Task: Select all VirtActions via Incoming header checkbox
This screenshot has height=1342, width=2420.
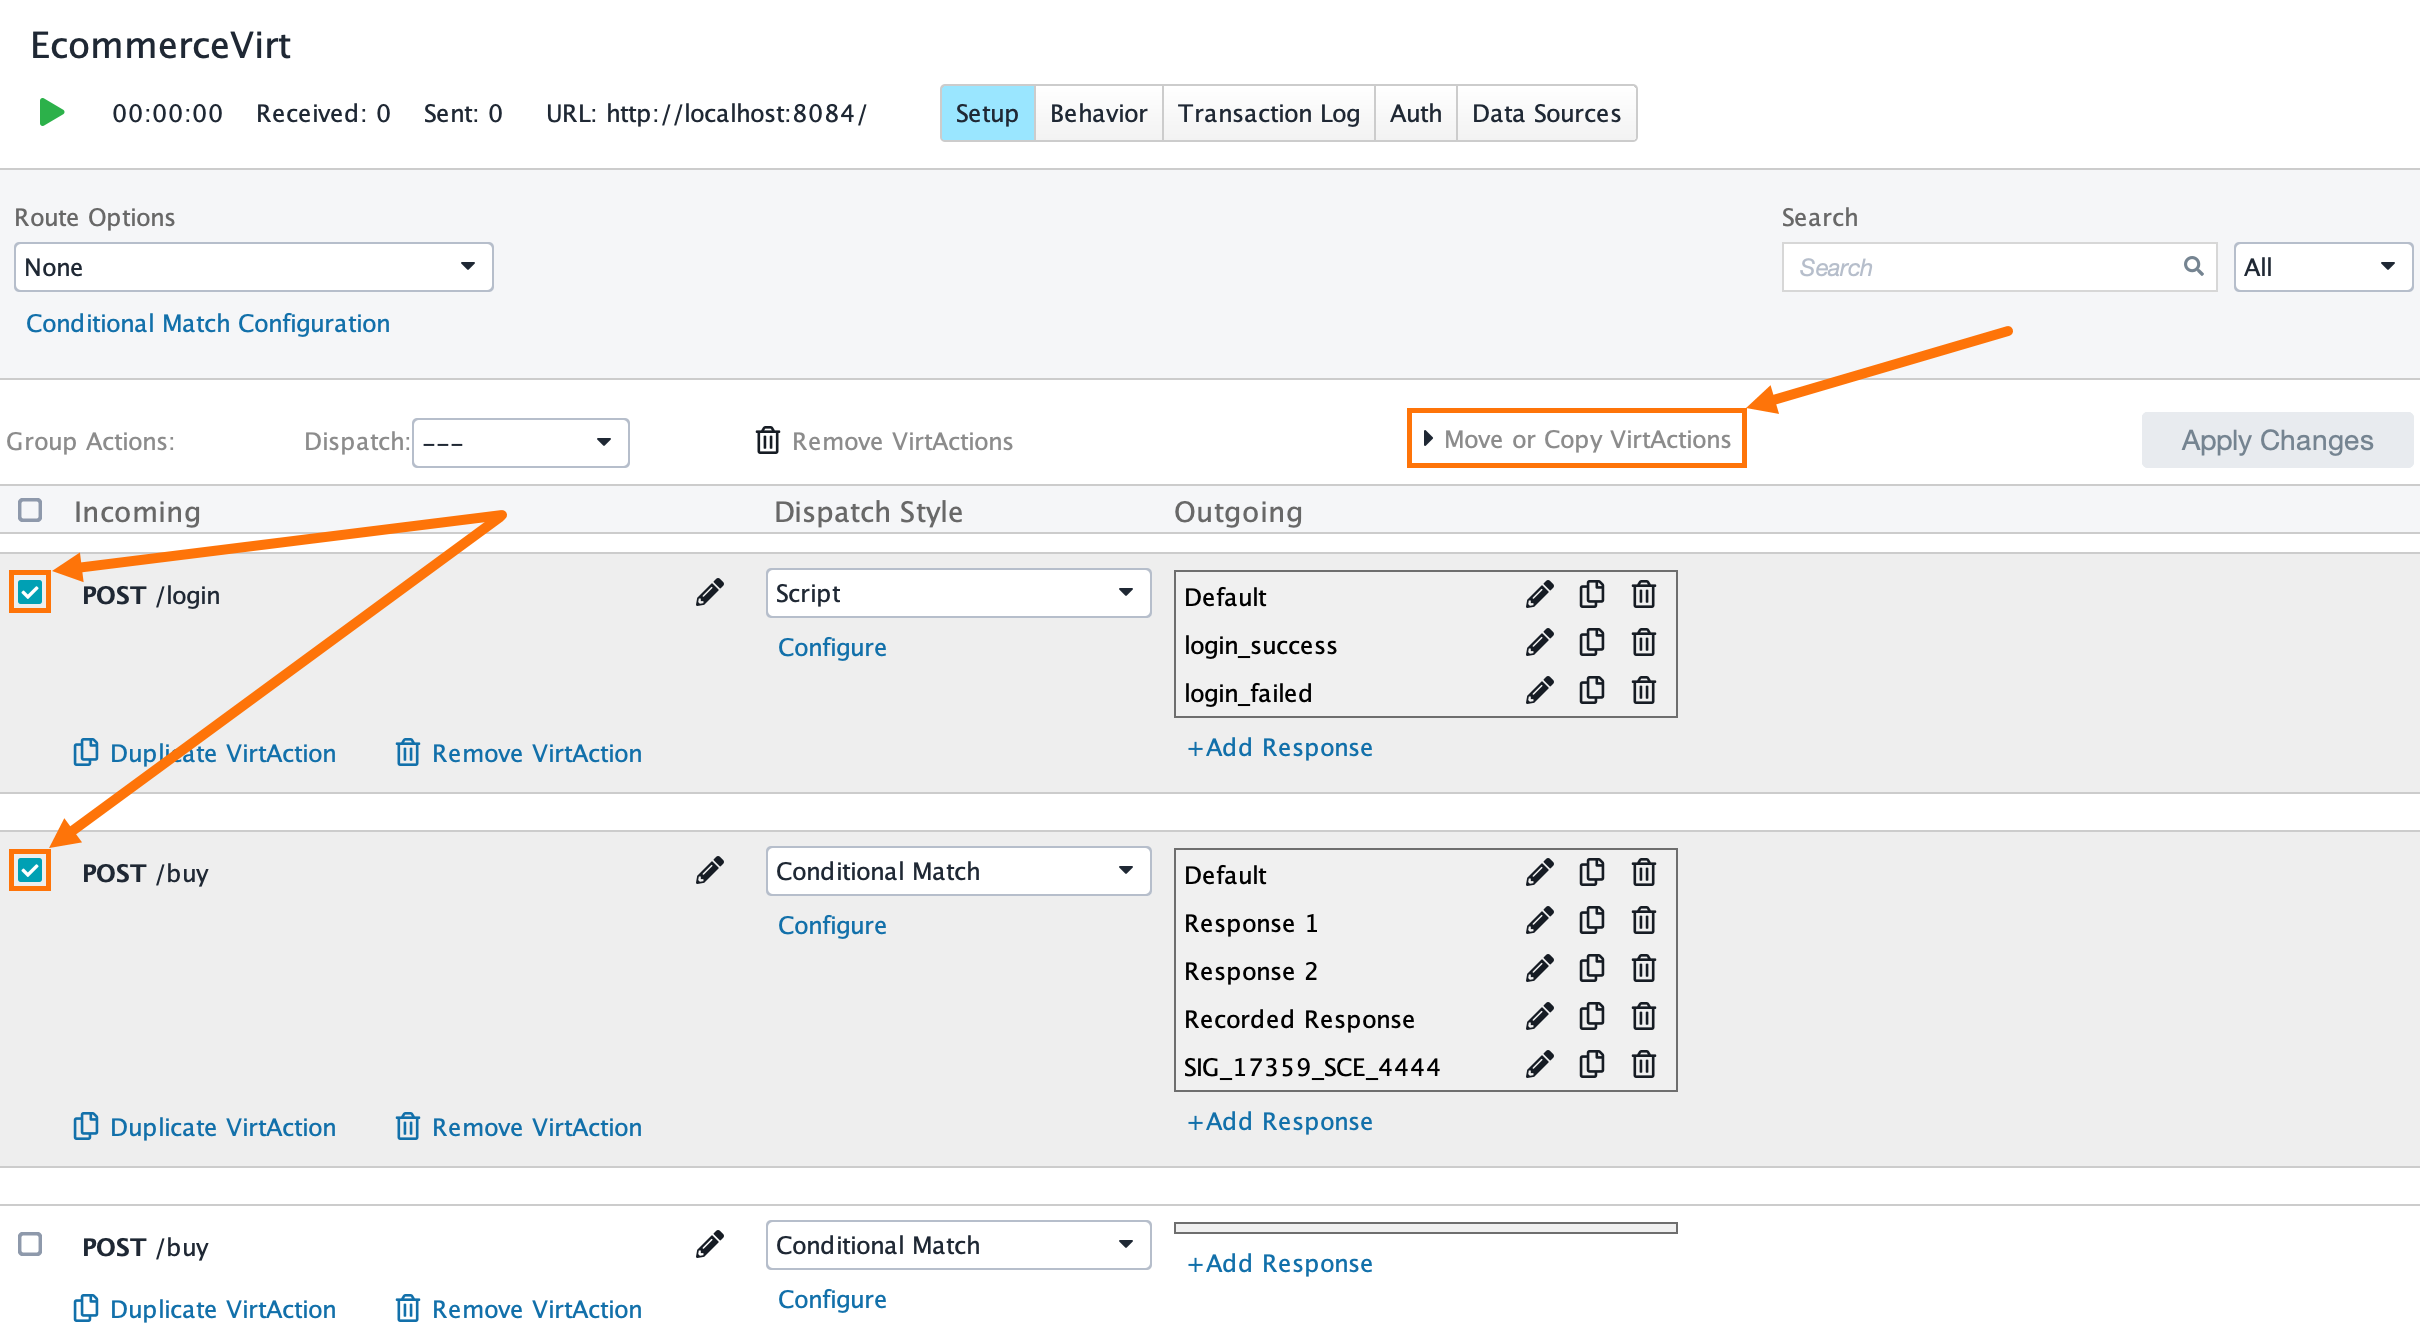Action: [31, 510]
